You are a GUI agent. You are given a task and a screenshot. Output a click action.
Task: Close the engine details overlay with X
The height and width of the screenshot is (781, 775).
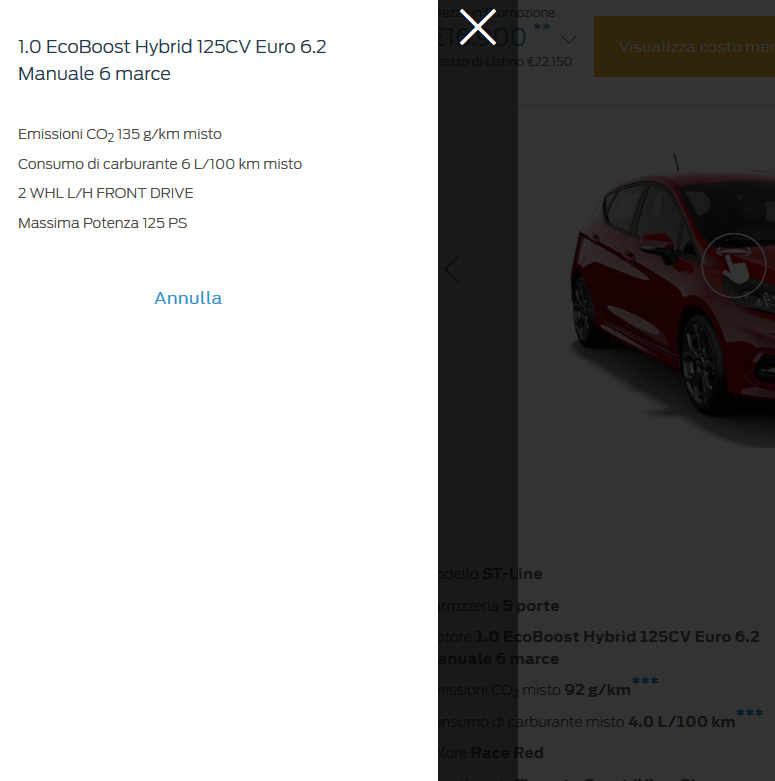(x=477, y=27)
